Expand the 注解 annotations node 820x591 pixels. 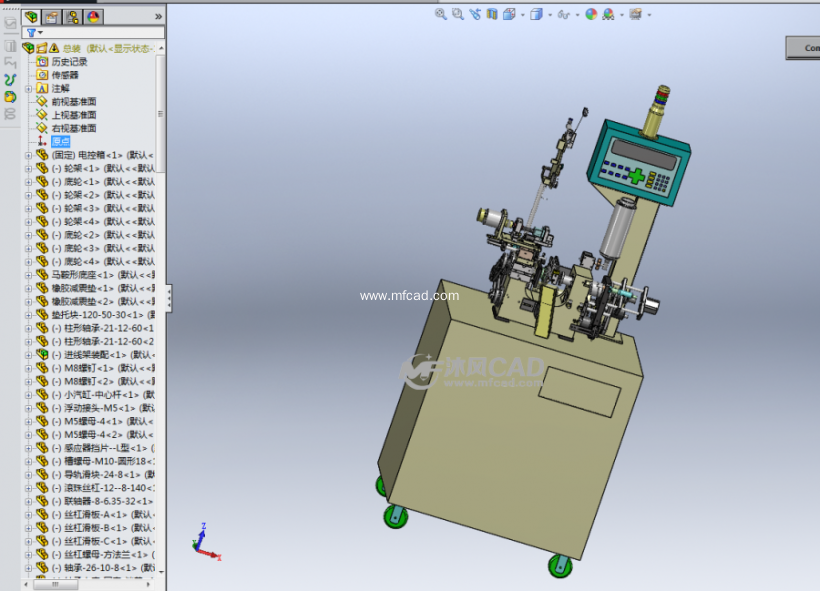tap(29, 89)
